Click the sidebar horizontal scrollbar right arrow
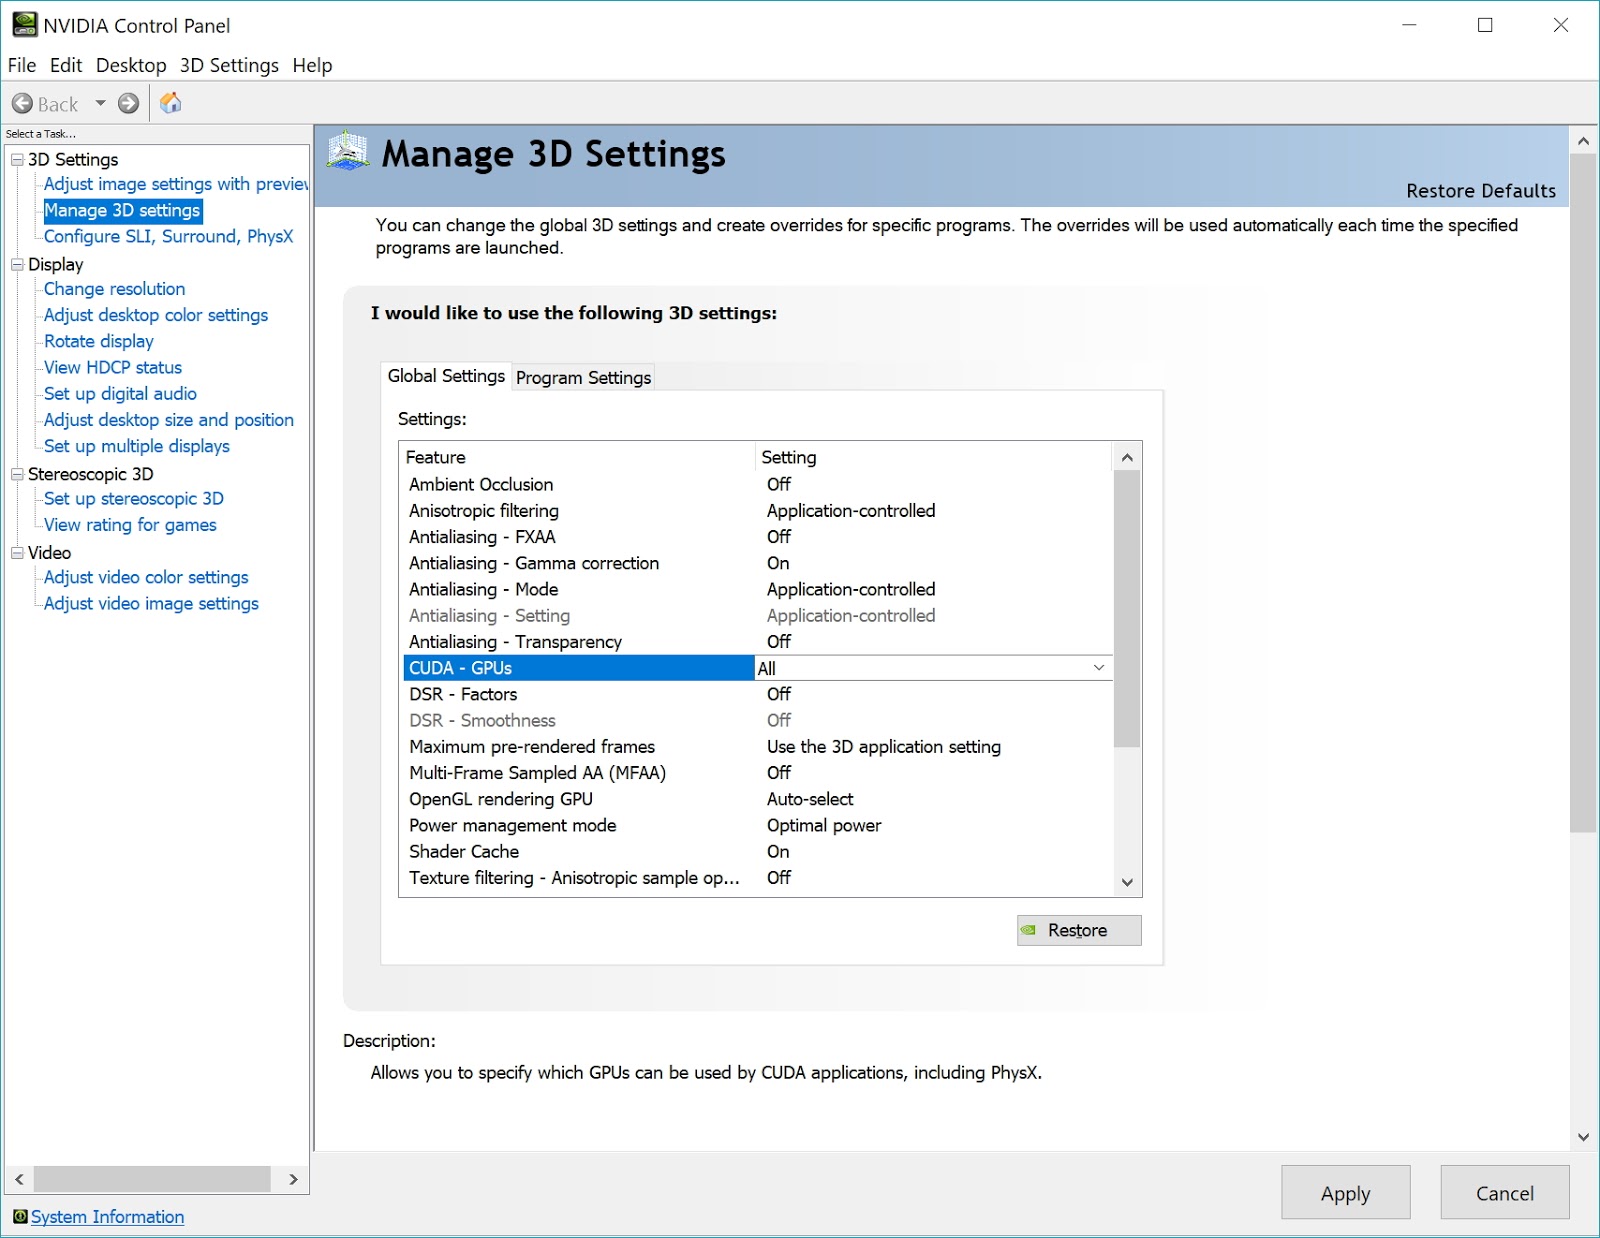Image resolution: width=1600 pixels, height=1238 pixels. (x=295, y=1179)
